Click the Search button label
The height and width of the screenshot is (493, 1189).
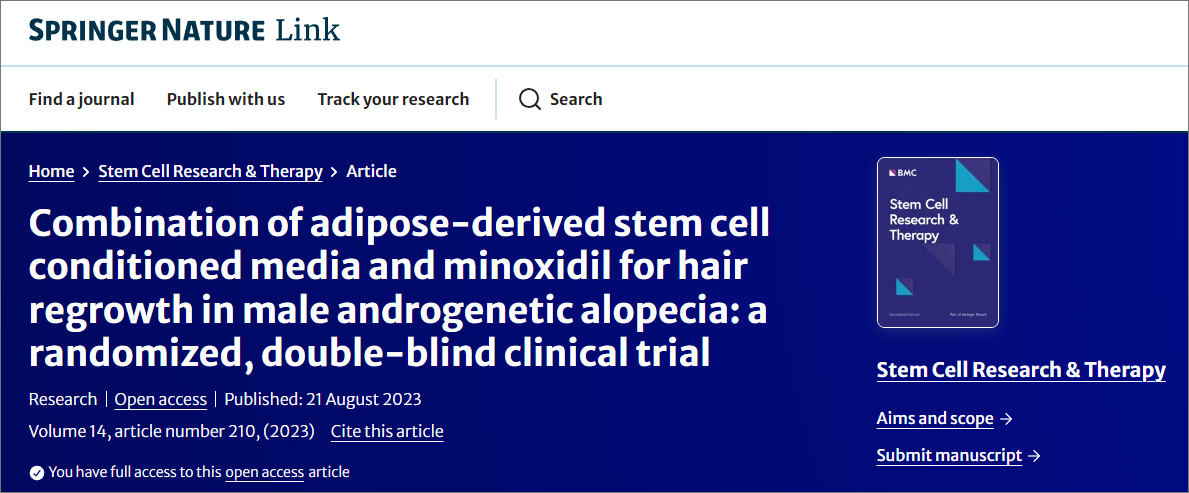point(576,99)
